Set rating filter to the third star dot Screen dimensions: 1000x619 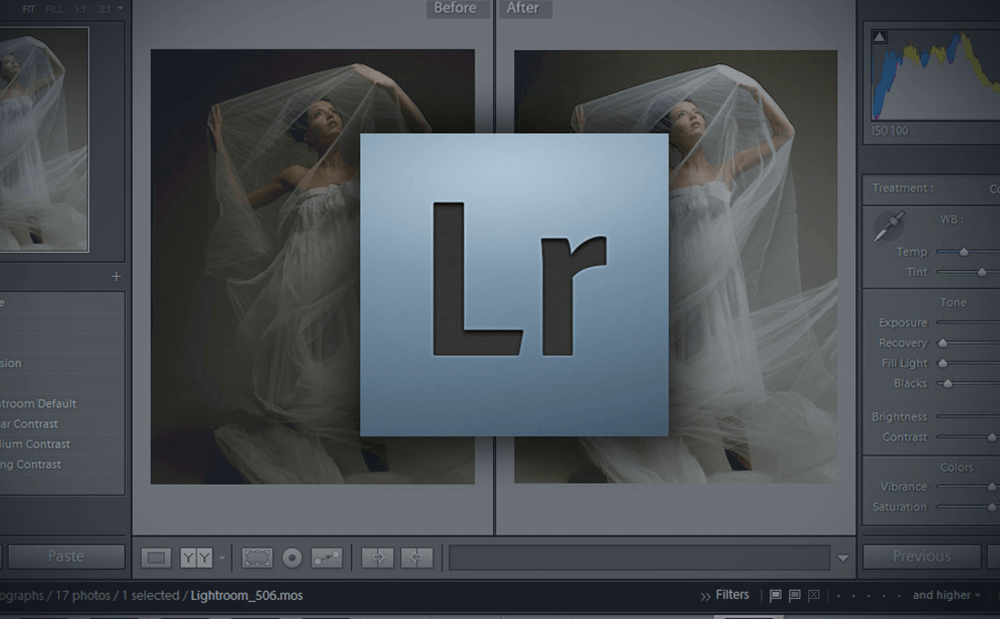point(869,596)
